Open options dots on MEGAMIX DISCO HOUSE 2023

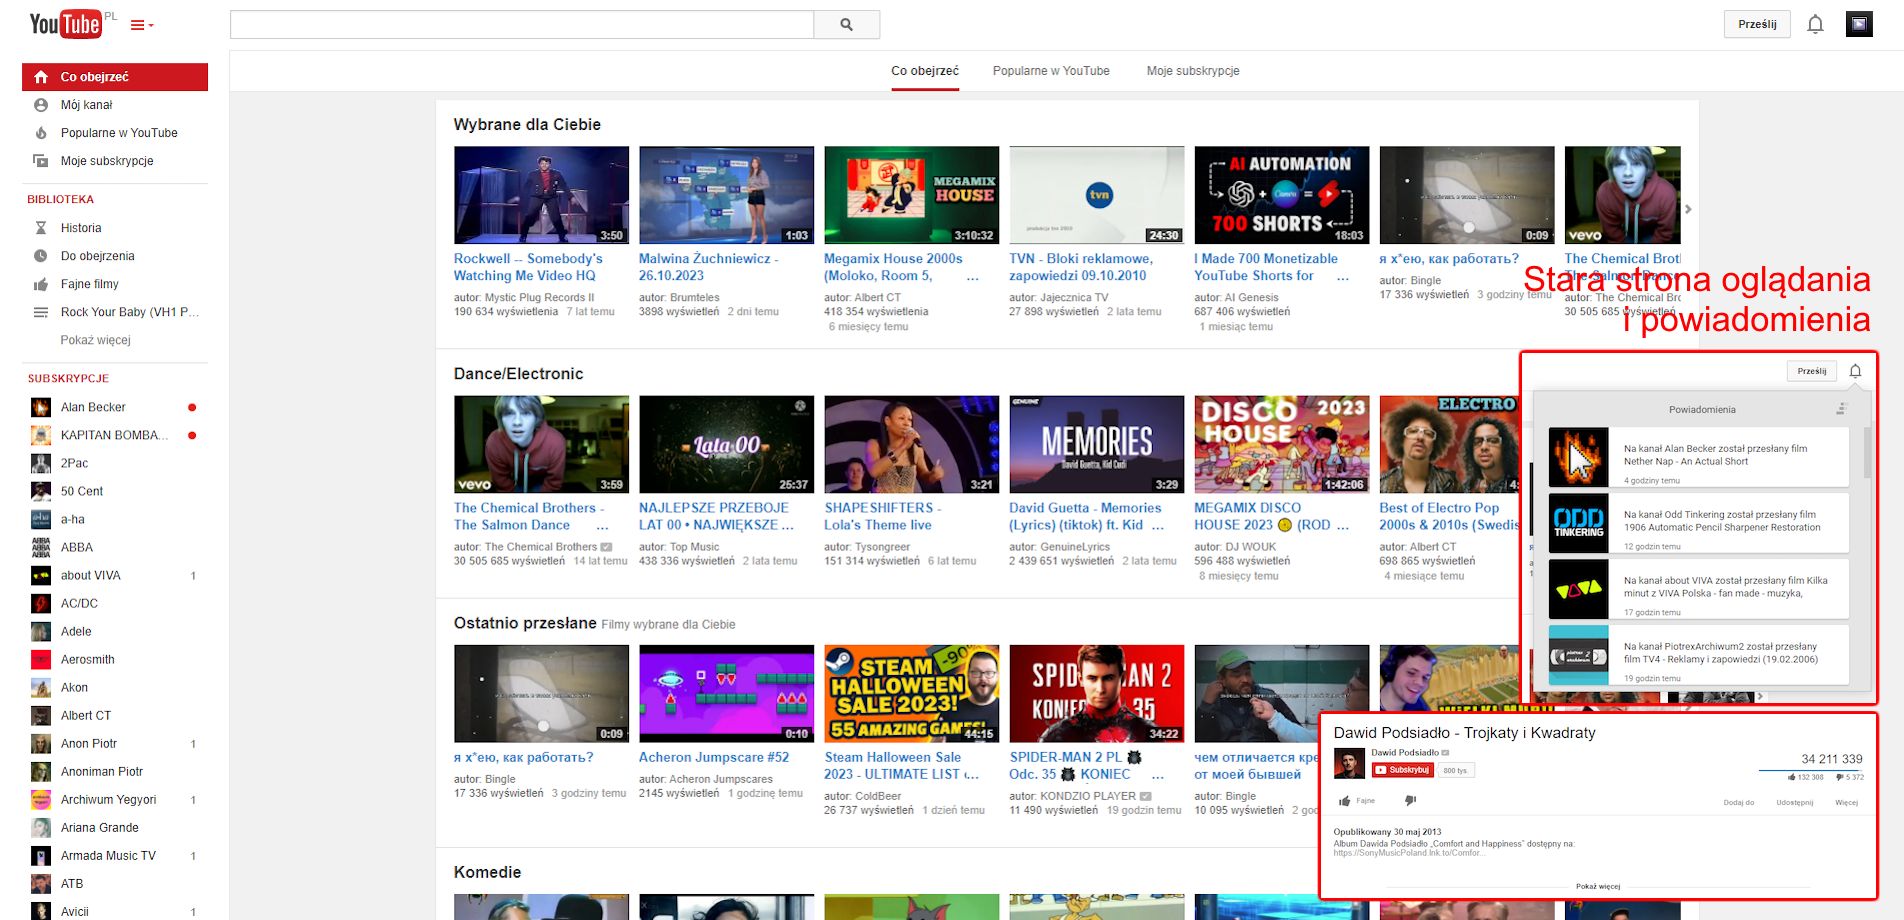1343,526
